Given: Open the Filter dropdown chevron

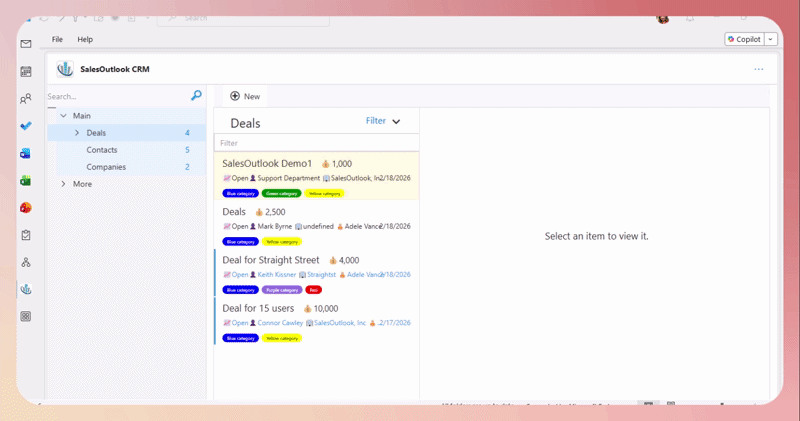Looking at the screenshot, I should (x=396, y=121).
